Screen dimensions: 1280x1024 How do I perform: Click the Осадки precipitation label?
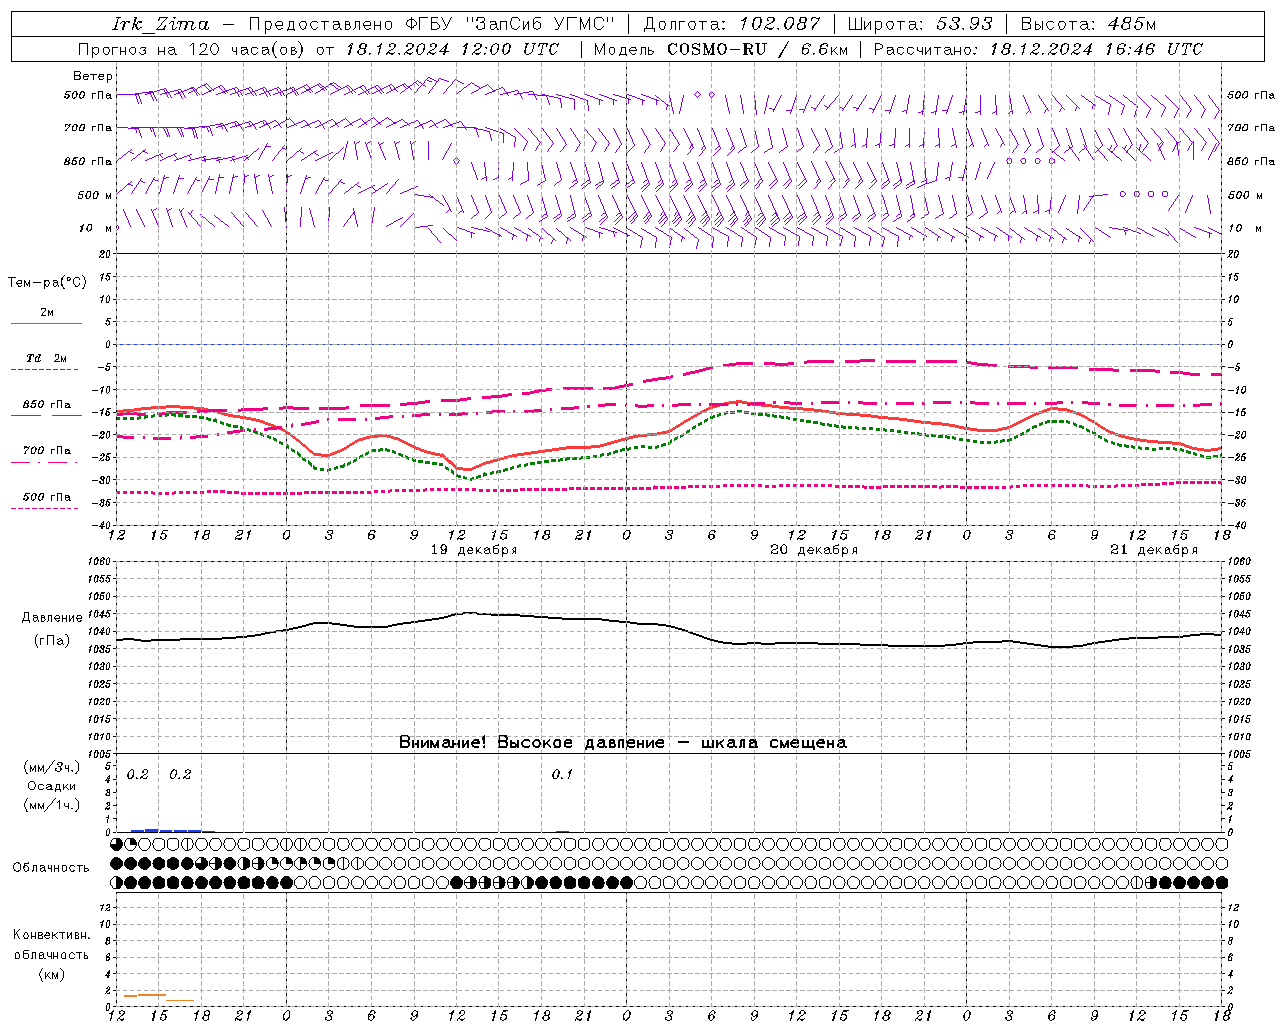[53, 786]
